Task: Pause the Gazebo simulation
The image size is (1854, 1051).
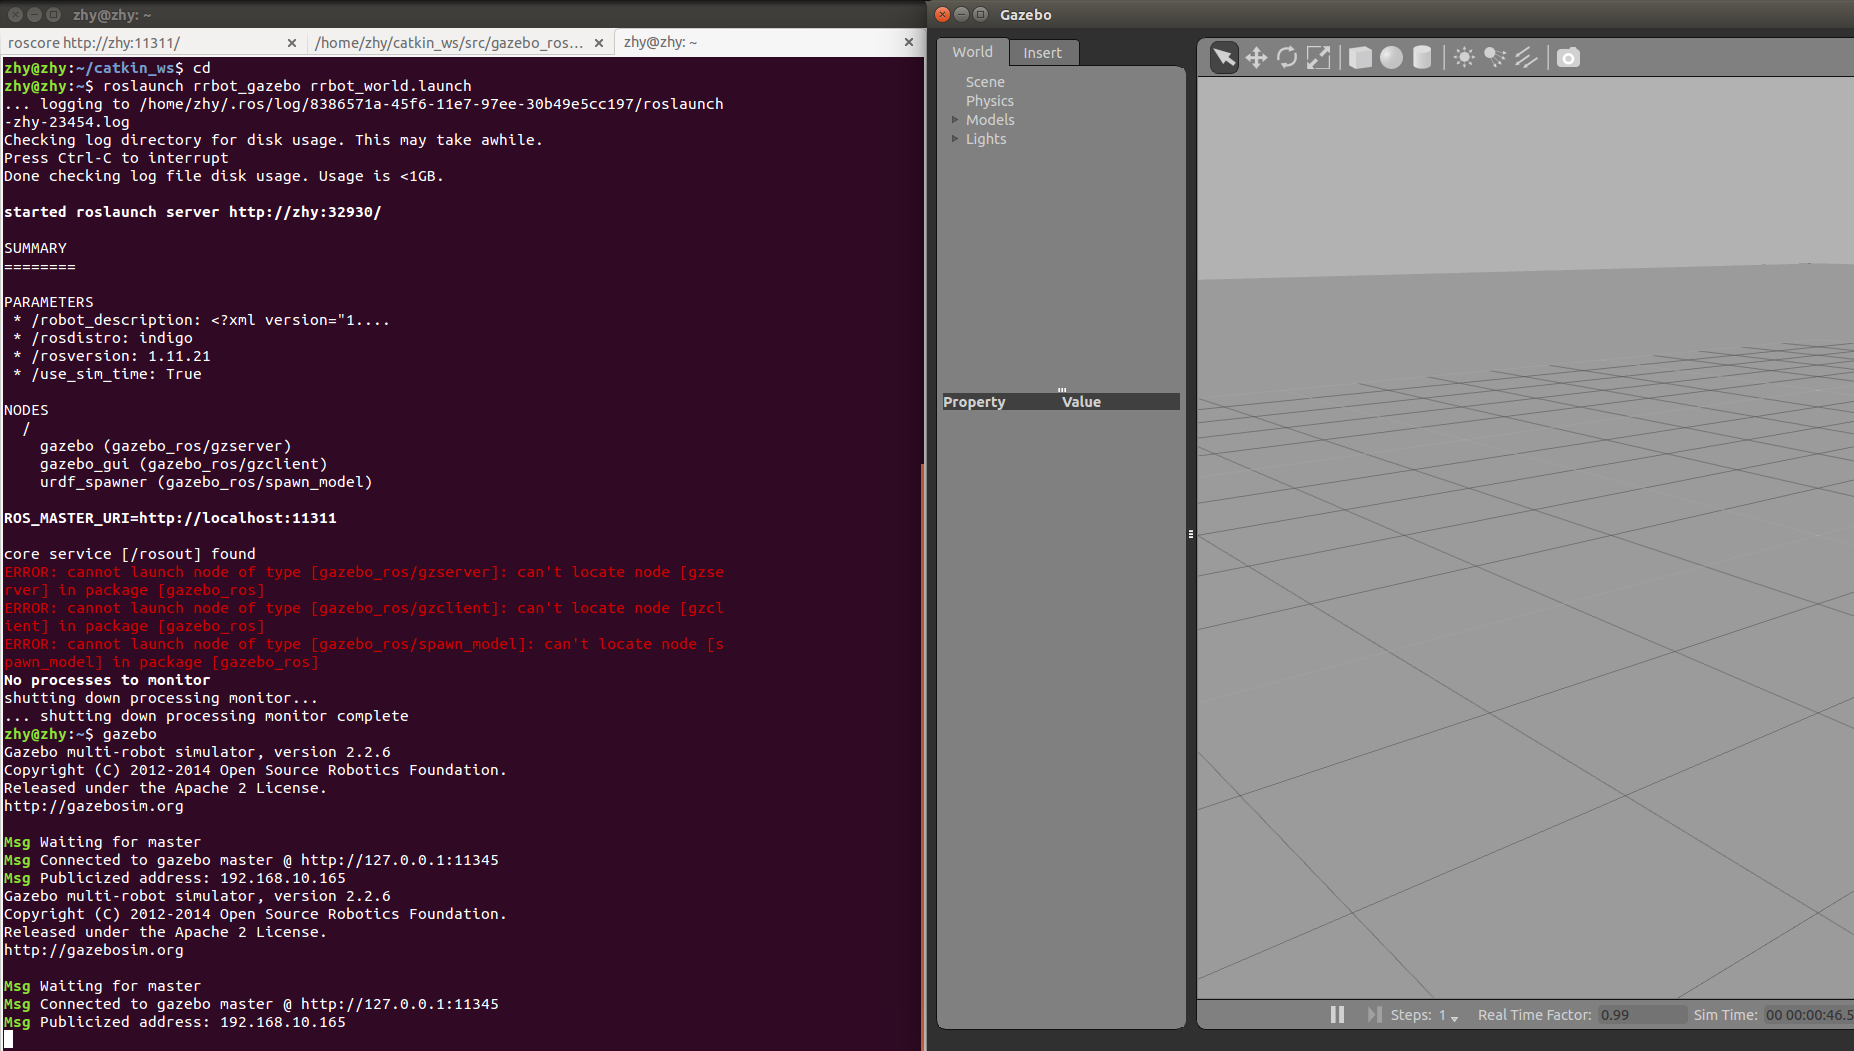Action: coord(1337,1014)
